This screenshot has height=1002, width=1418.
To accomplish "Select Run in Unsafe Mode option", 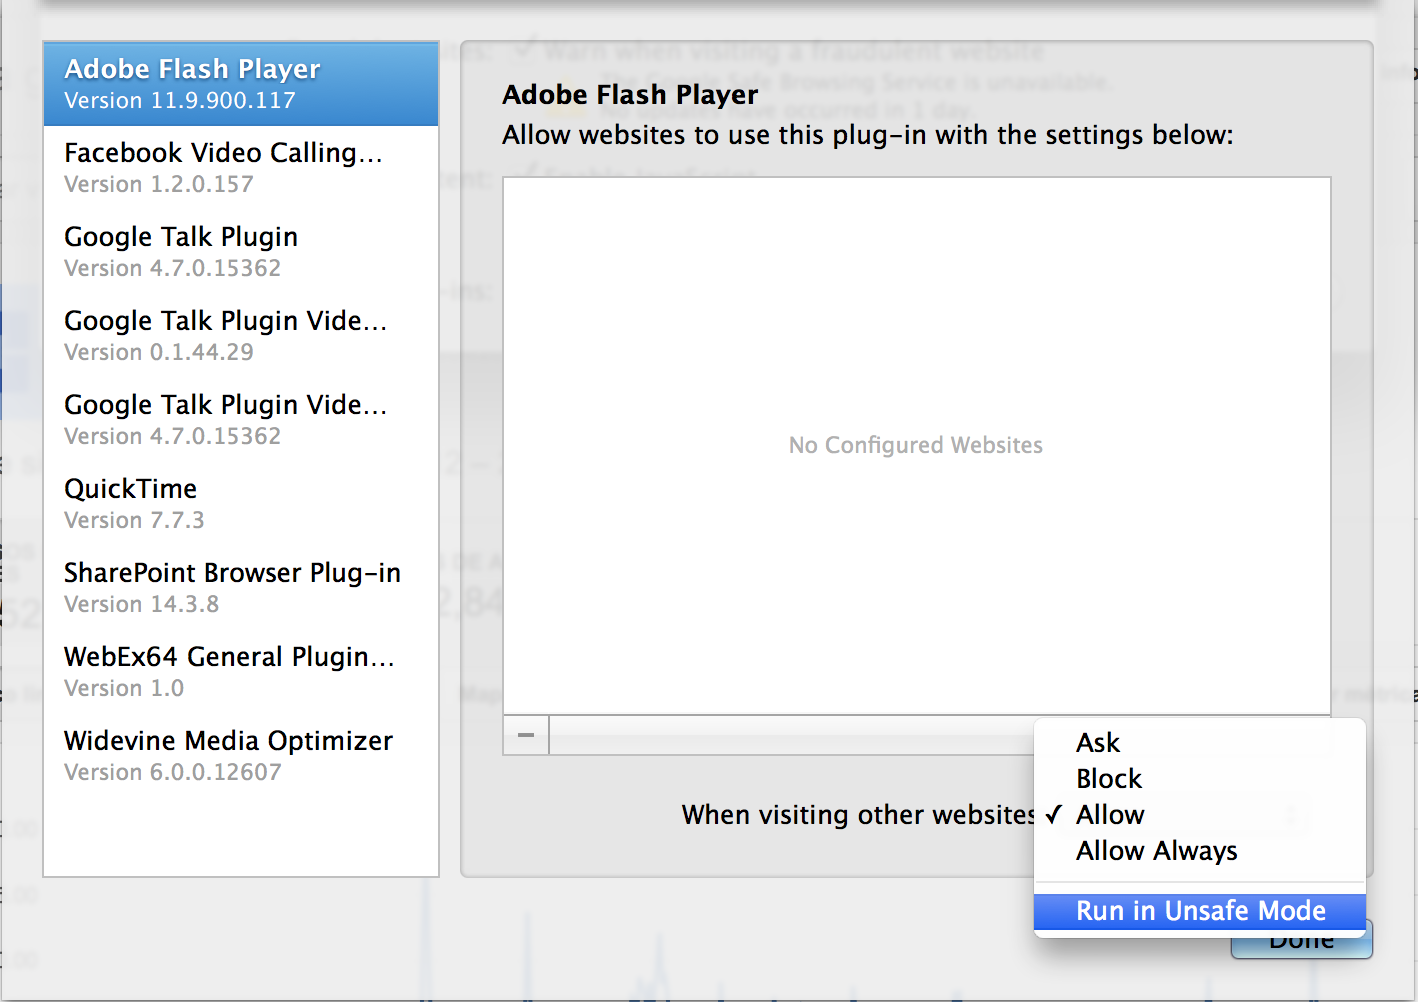I will tap(1200, 911).
